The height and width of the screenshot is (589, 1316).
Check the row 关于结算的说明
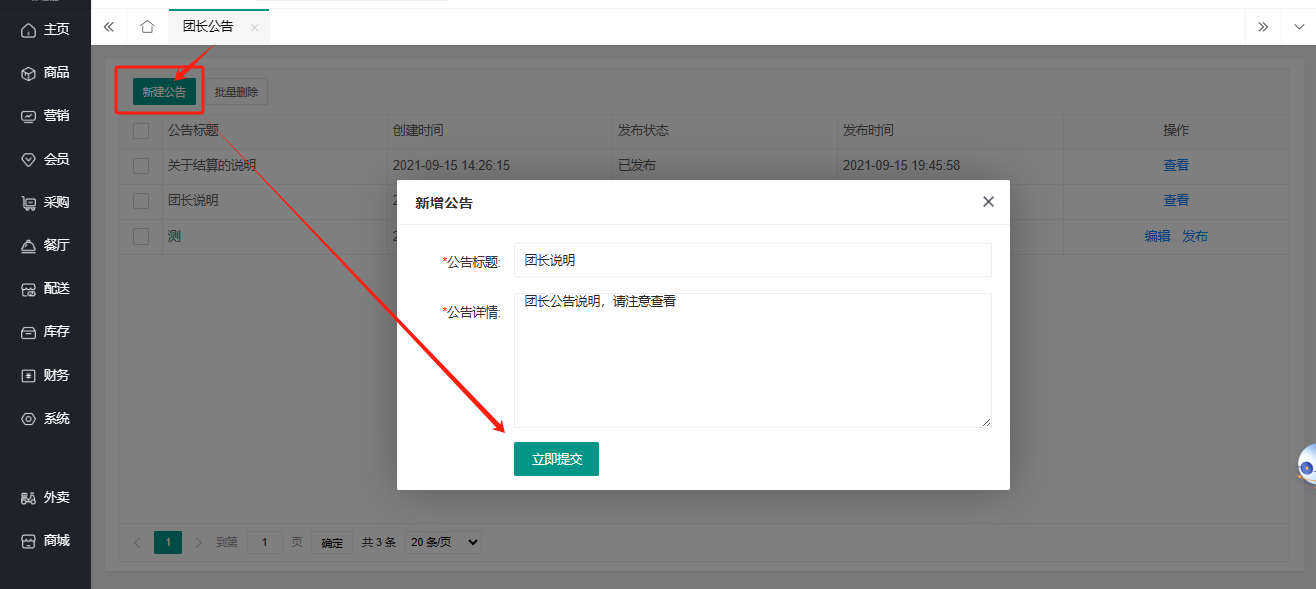coord(141,166)
